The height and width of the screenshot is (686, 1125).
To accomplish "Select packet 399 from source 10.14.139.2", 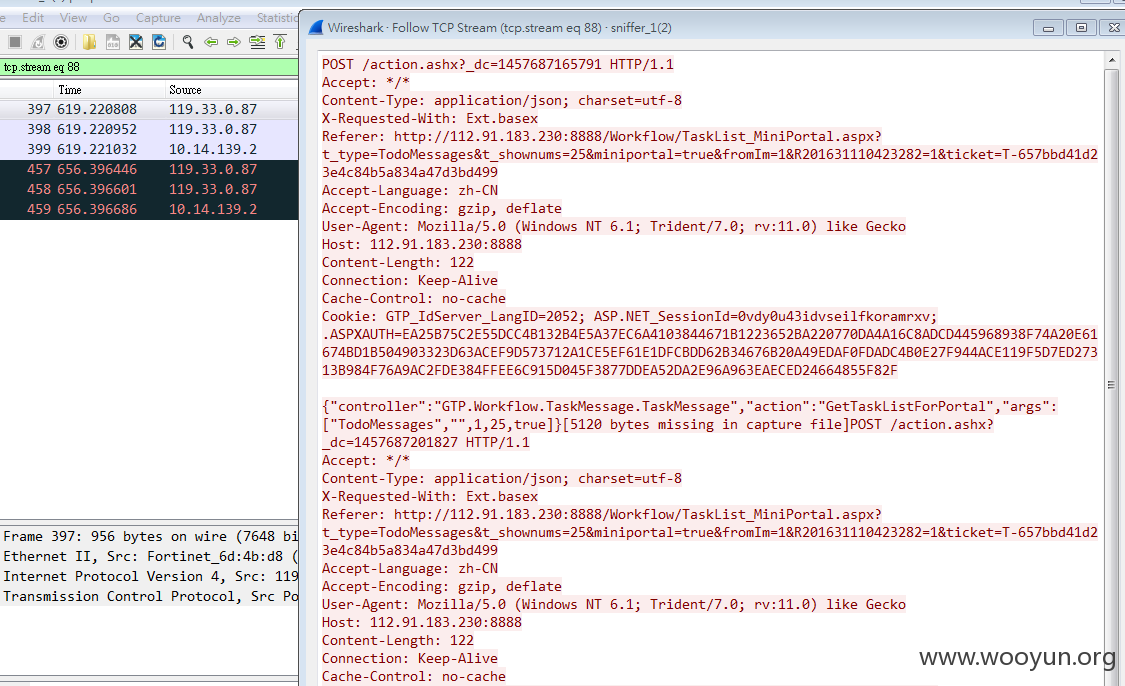I will pos(149,149).
